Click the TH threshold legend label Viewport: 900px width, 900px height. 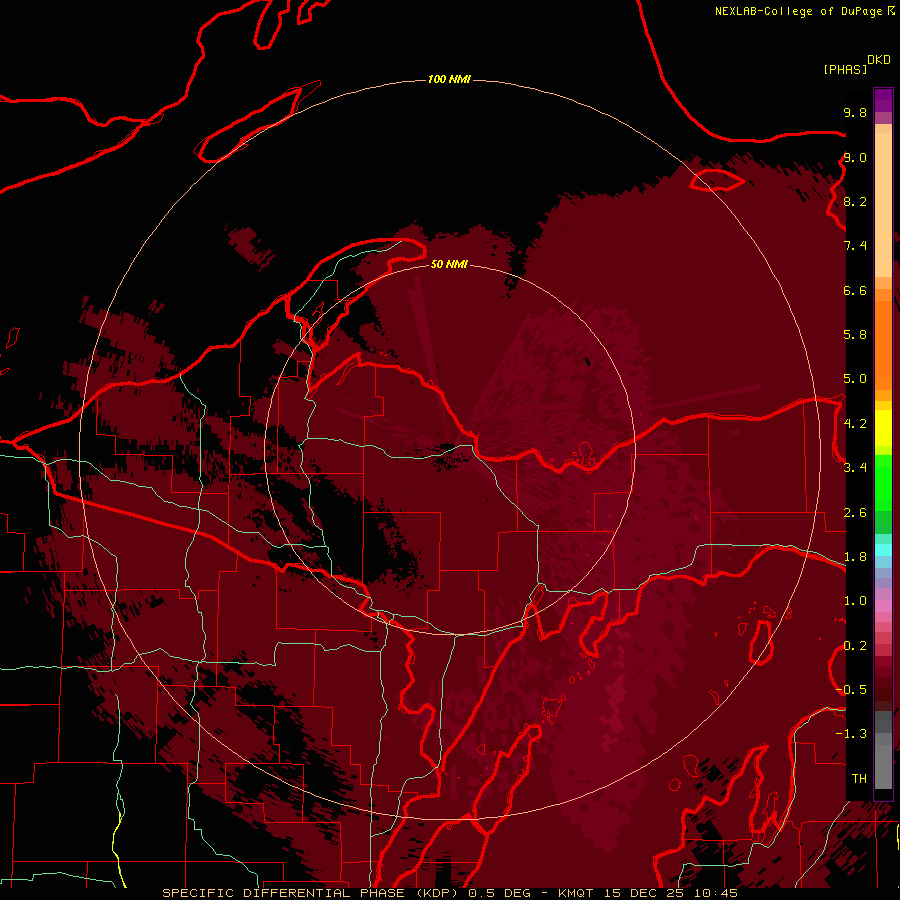(859, 779)
